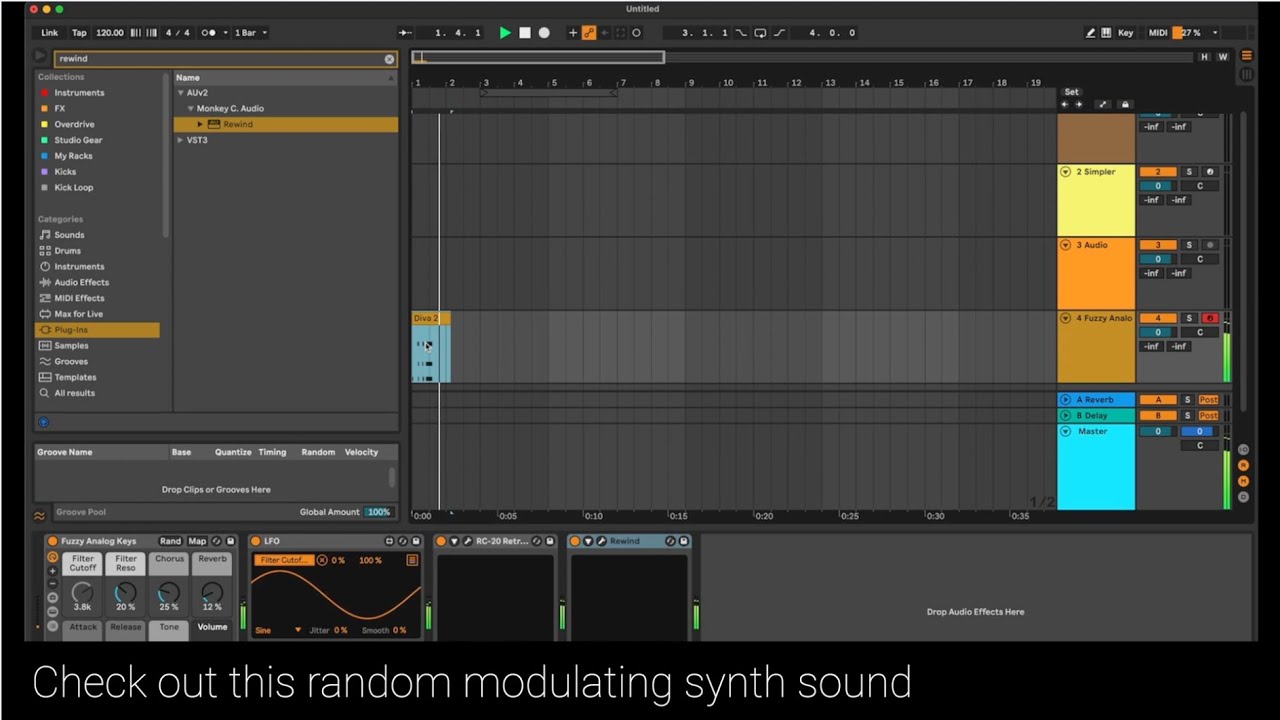
Task: Toggle computer MIDI keyboard icon
Action: [x=1106, y=33]
